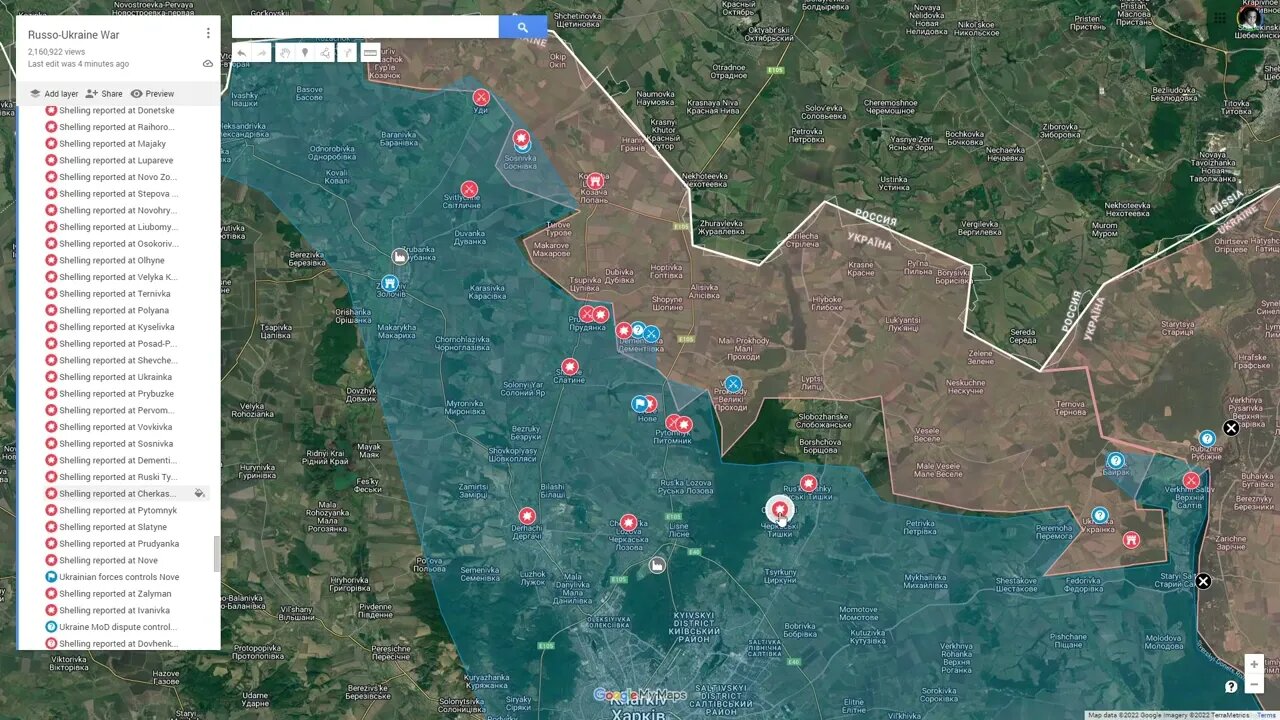The width and height of the screenshot is (1280, 720).
Task: Open the Terms link
Action: tap(1266, 715)
